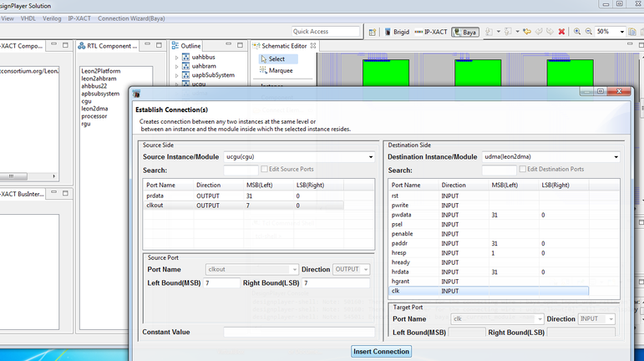Image resolution: width=644 pixels, height=361 pixels.
Task: Expand the uahbram tree node
Action: click(177, 67)
